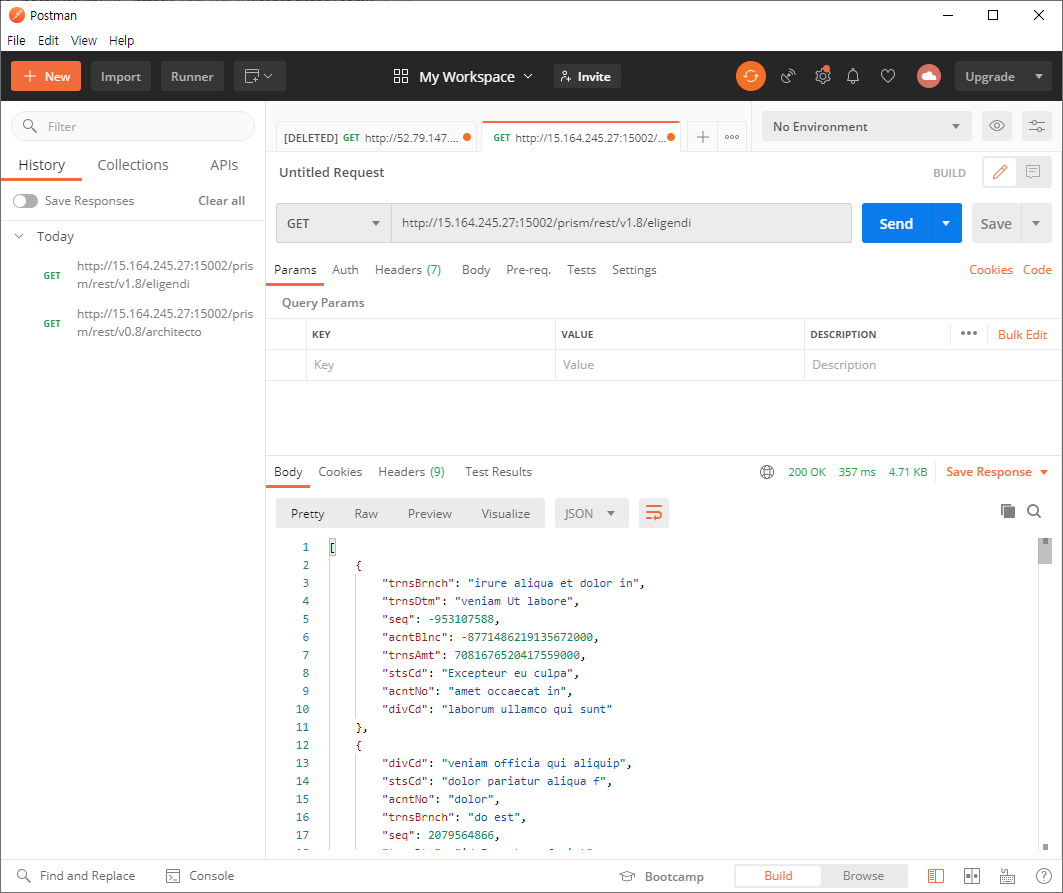Click the globe network icon in response
Image resolution: width=1063 pixels, height=893 pixels.
767,472
